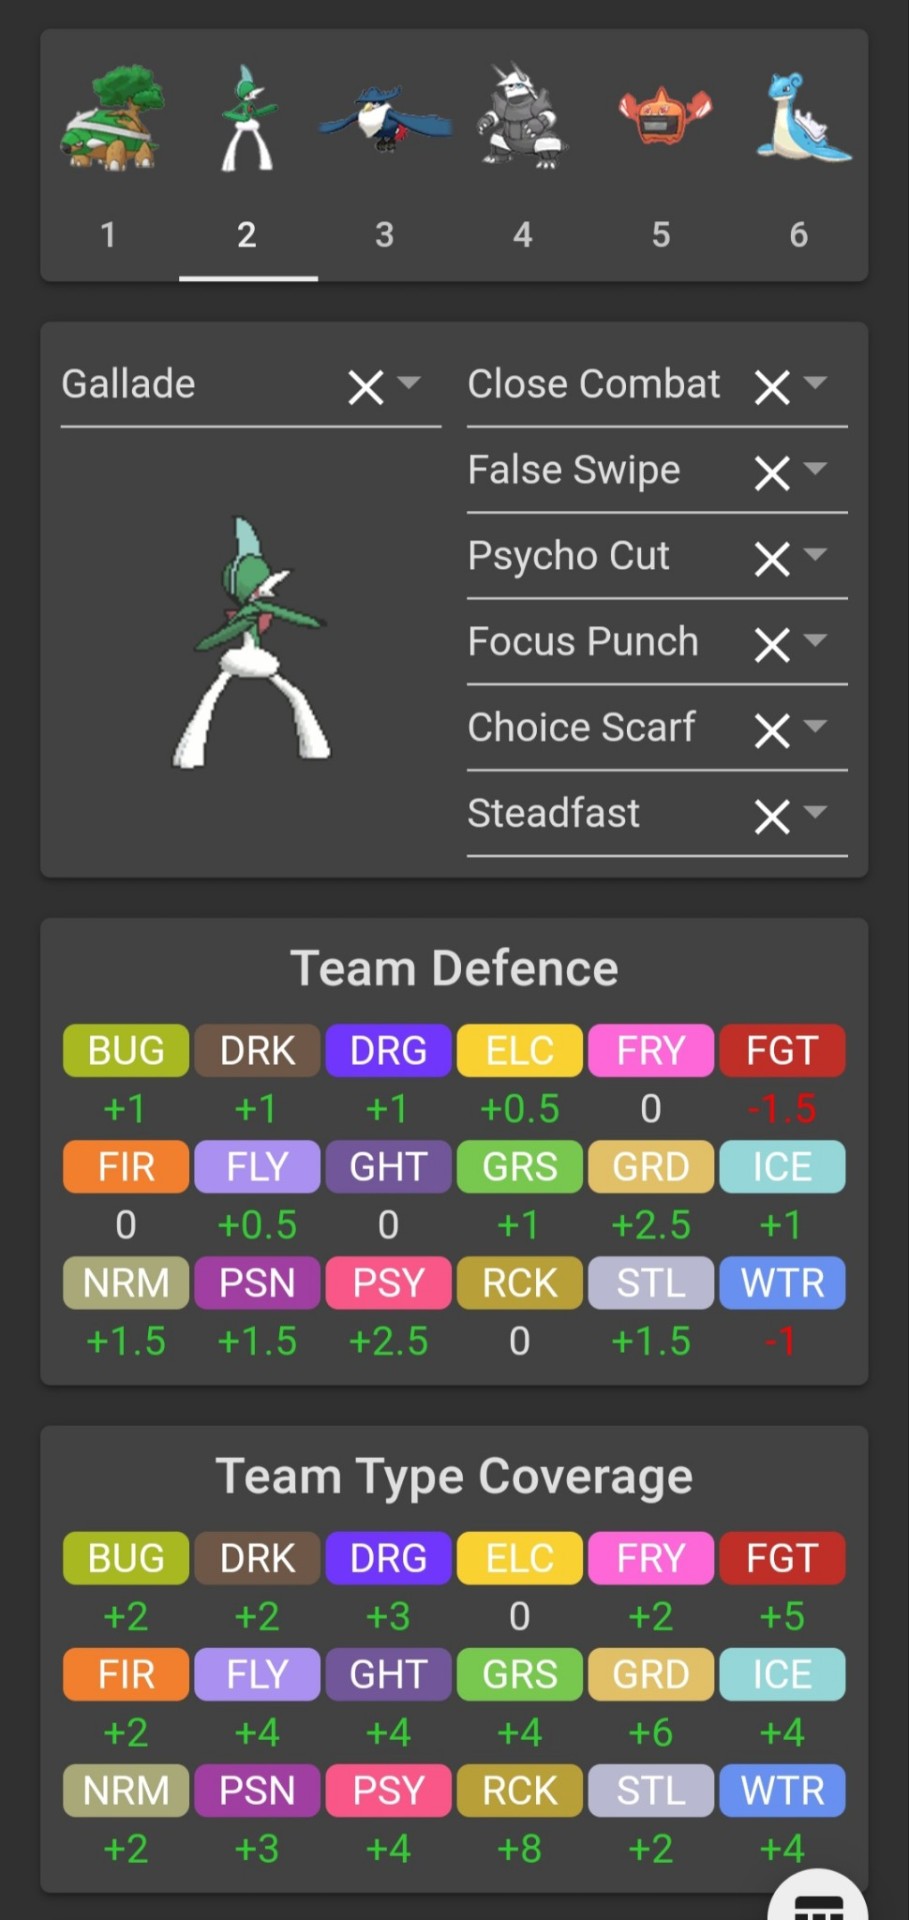Screen dimensions: 909x1920
Task: Click the RCK badge in Team Defence
Action: [x=520, y=1283]
